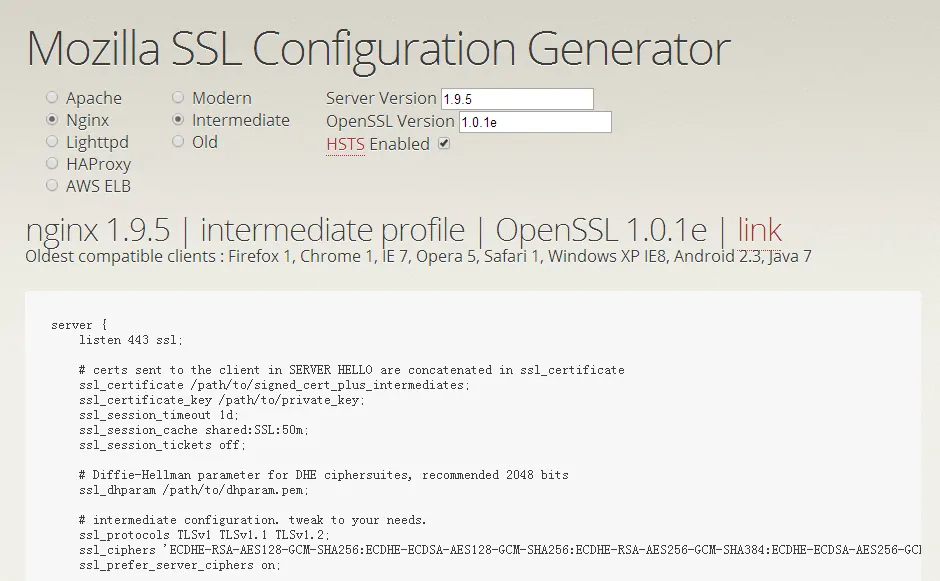
Task: Click the ssl_certificate_key line
Action: pyautogui.click(x=222, y=400)
